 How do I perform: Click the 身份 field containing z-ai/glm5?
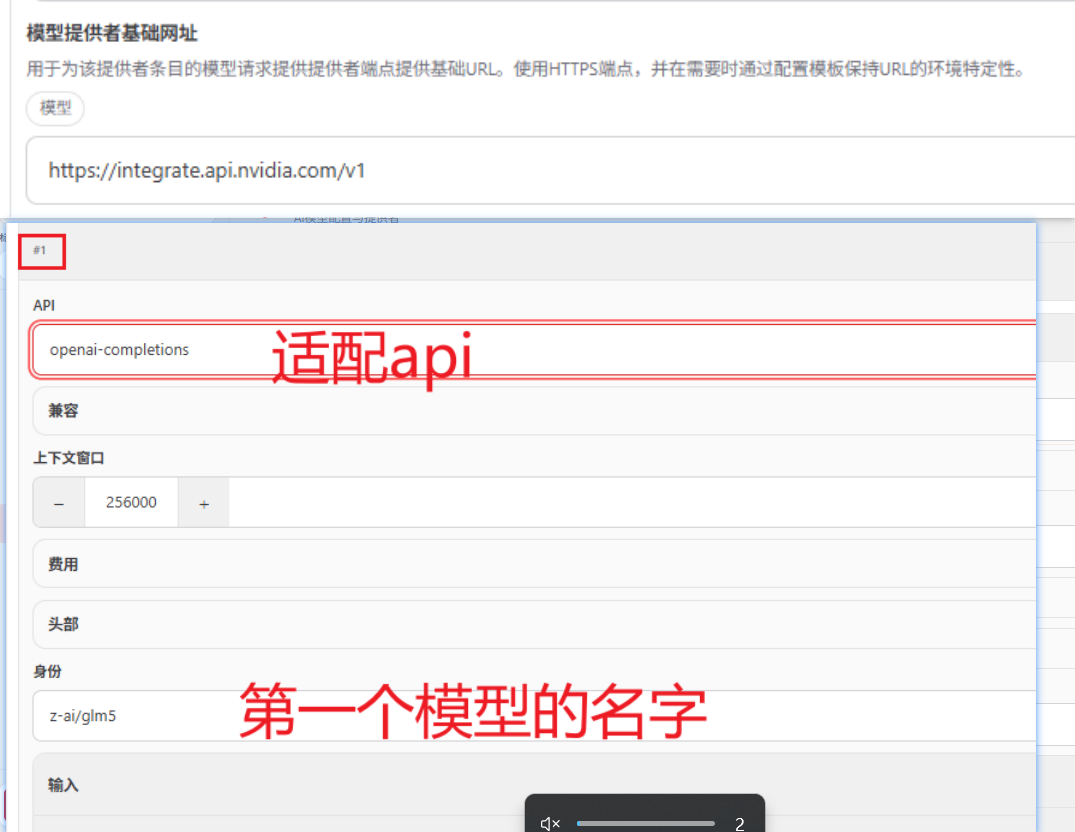[130, 716]
